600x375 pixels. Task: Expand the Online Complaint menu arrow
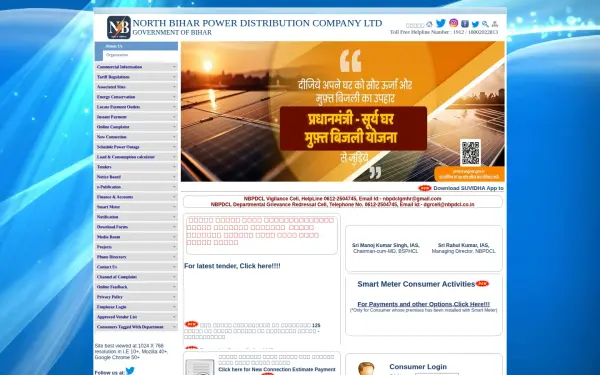(174, 127)
